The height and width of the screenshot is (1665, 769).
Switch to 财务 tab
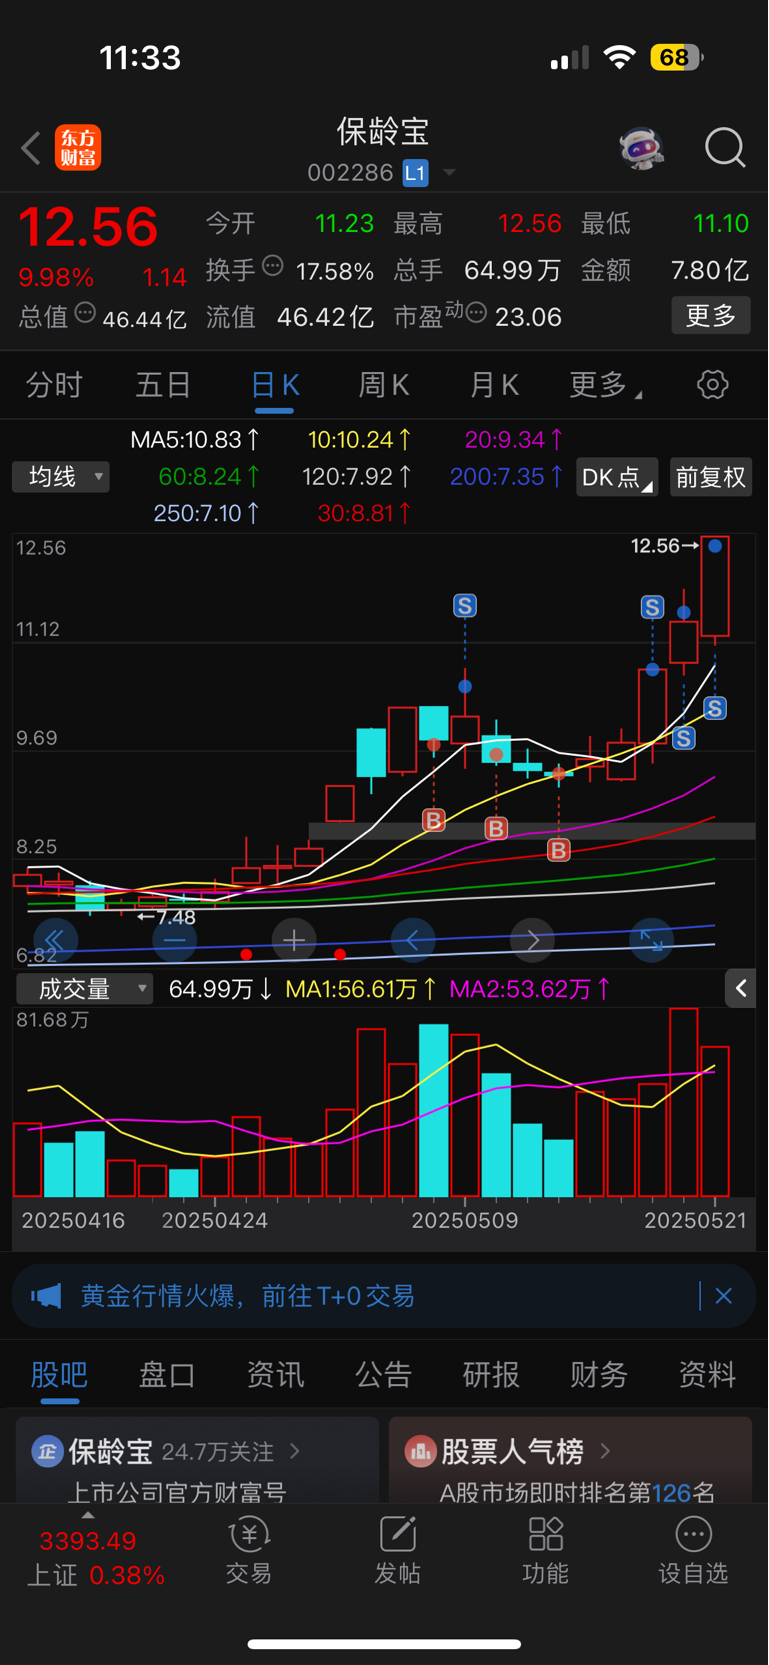point(599,1375)
